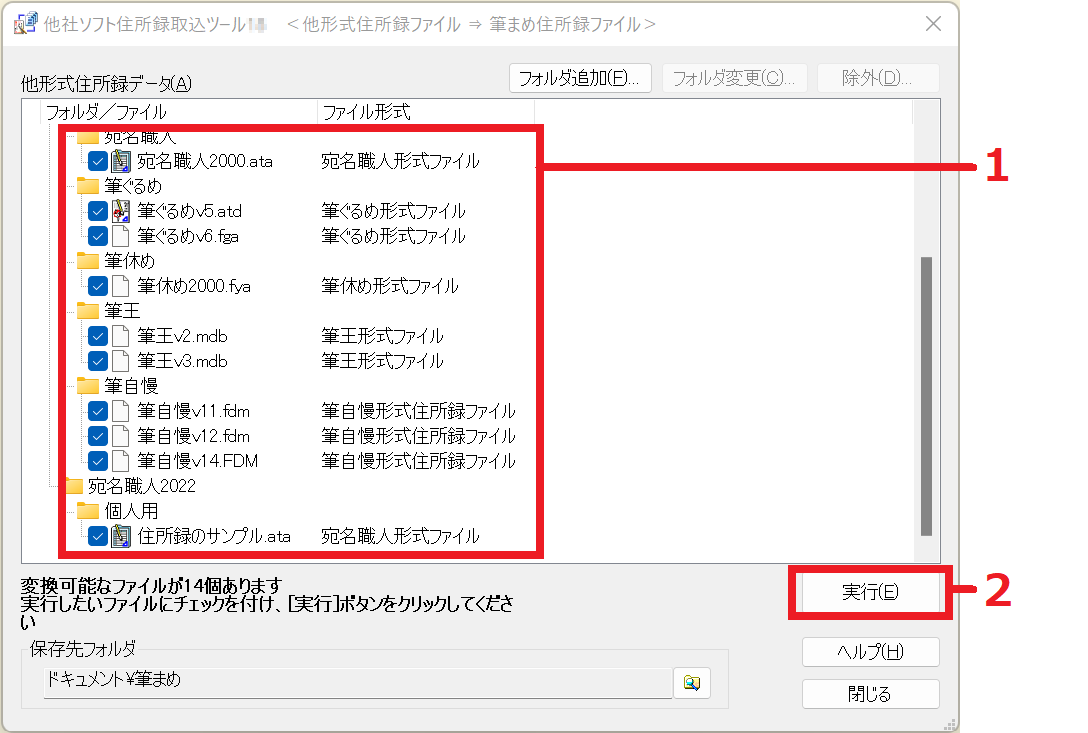Click the application icon in the title bar

tap(25, 23)
